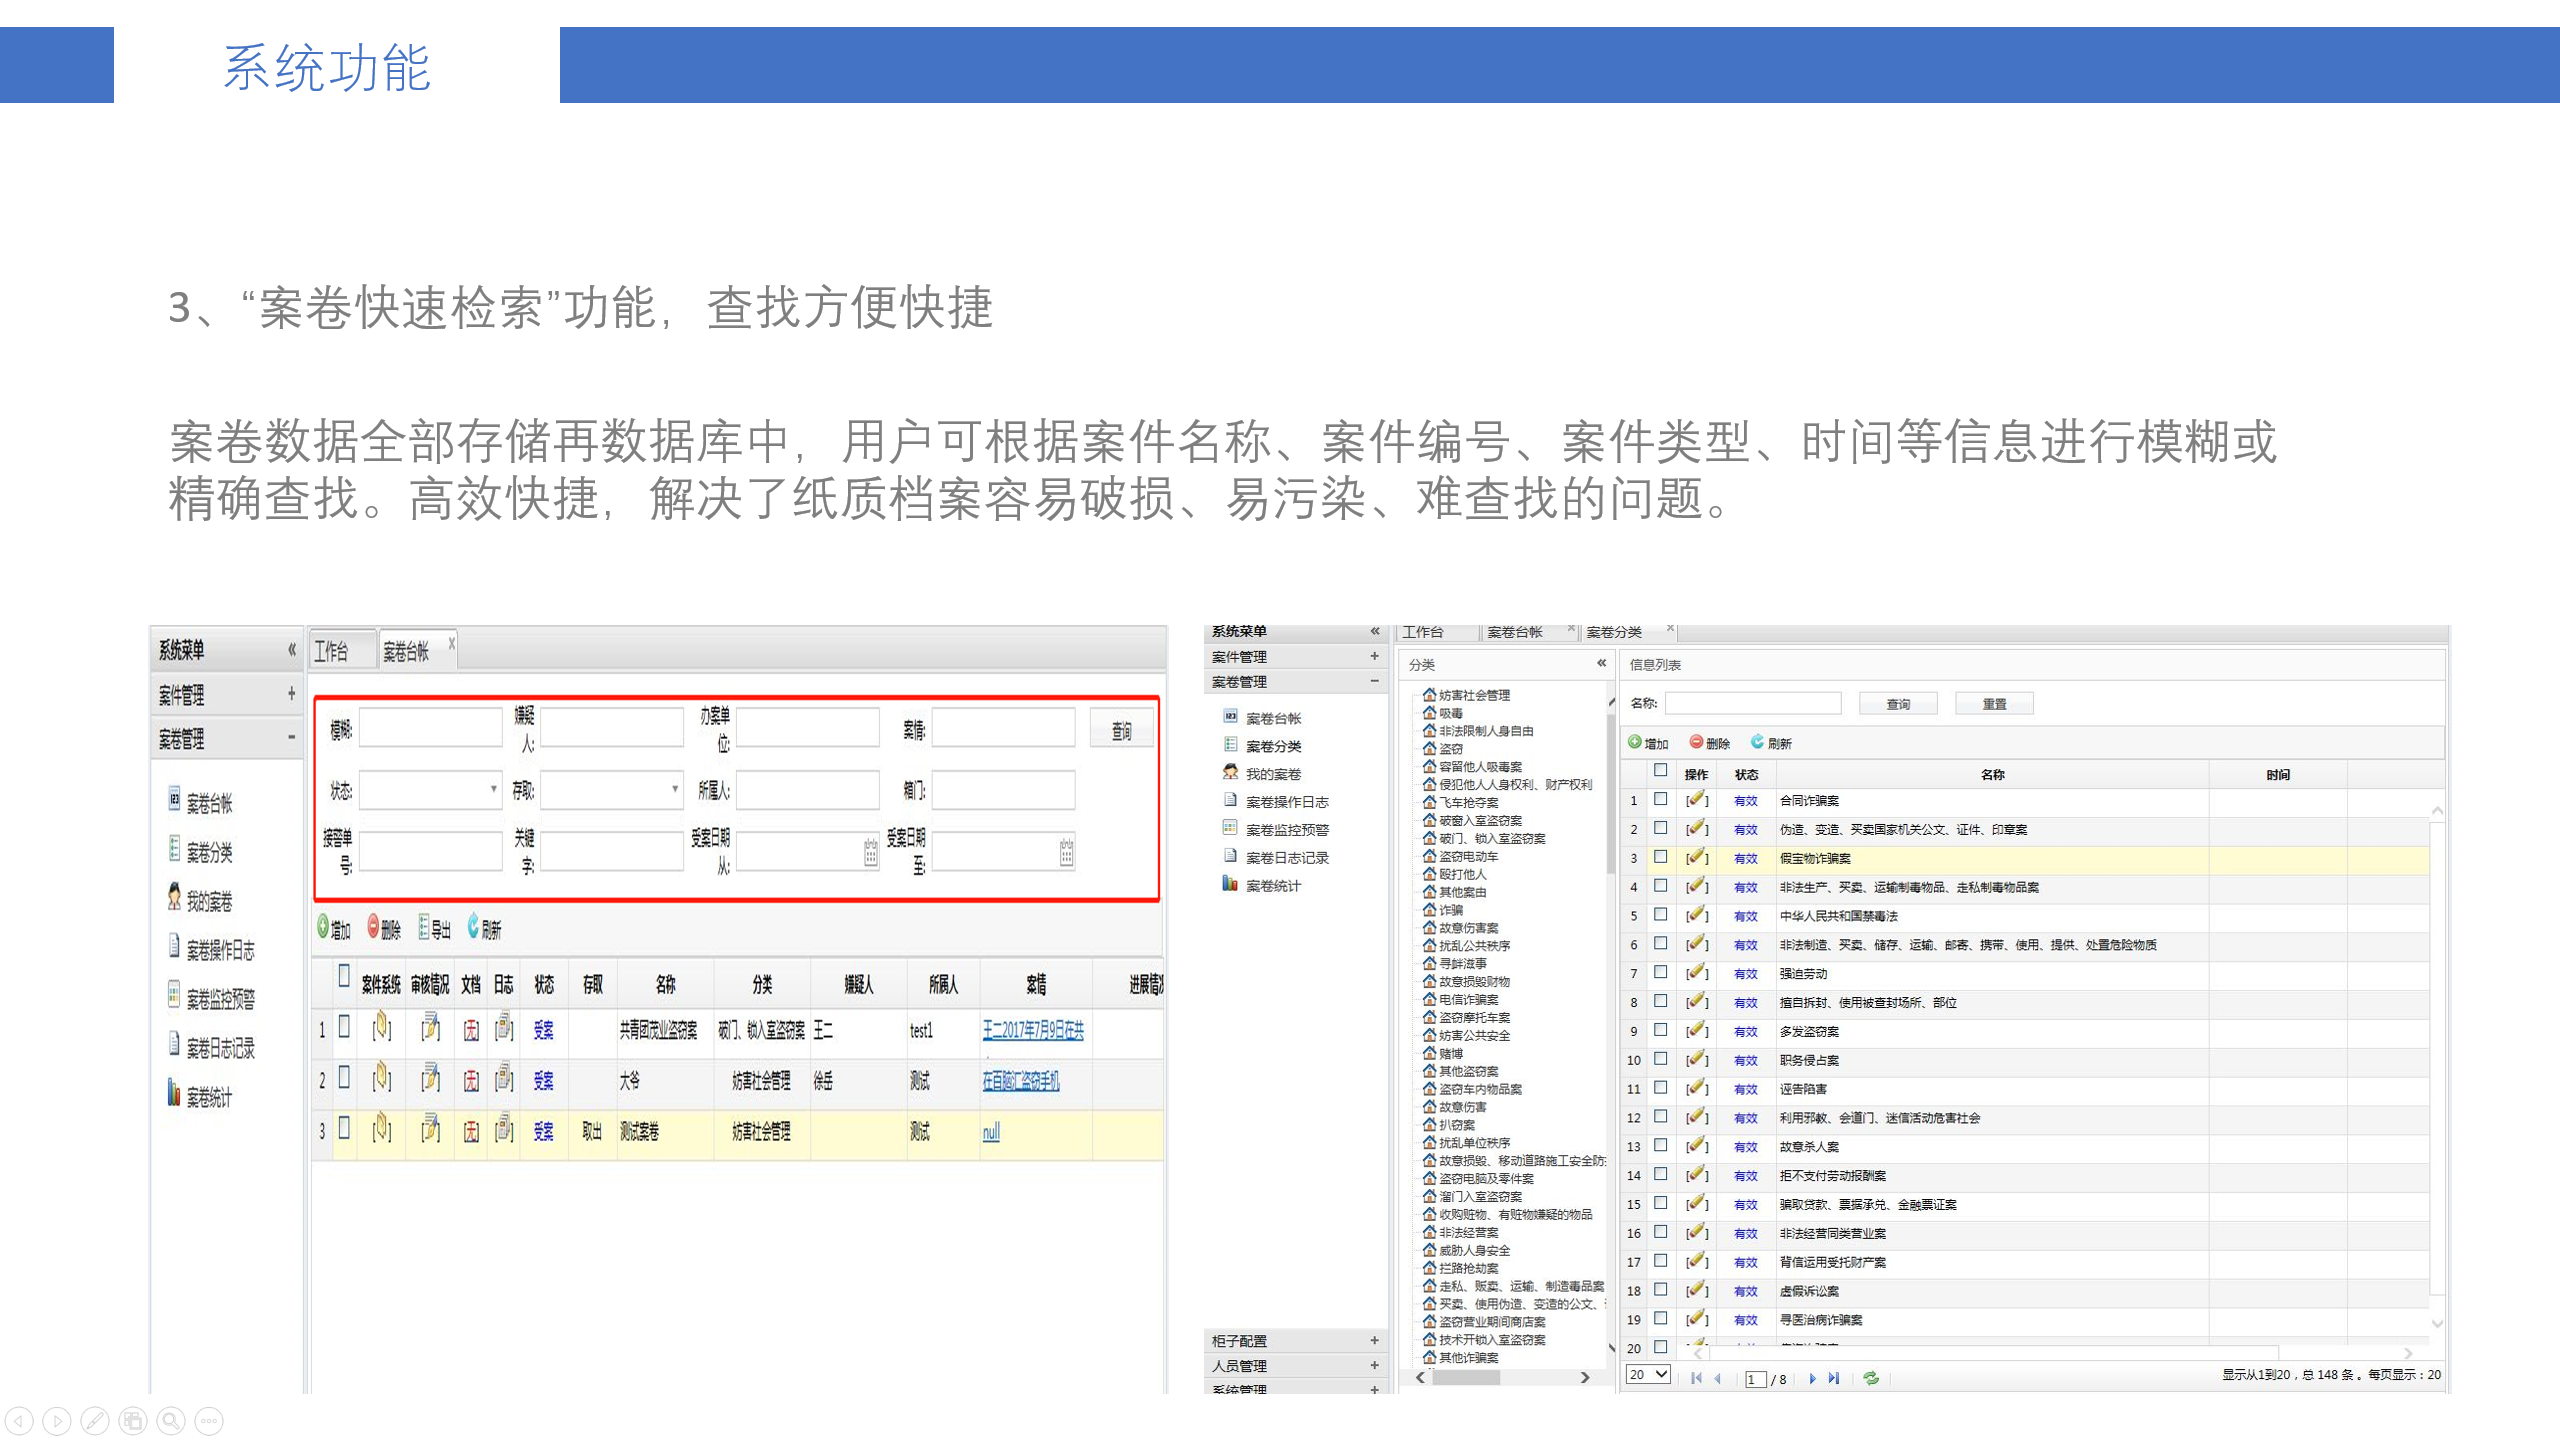
Task: Select the 案卷分类 tab in right window
Action: point(1614,632)
